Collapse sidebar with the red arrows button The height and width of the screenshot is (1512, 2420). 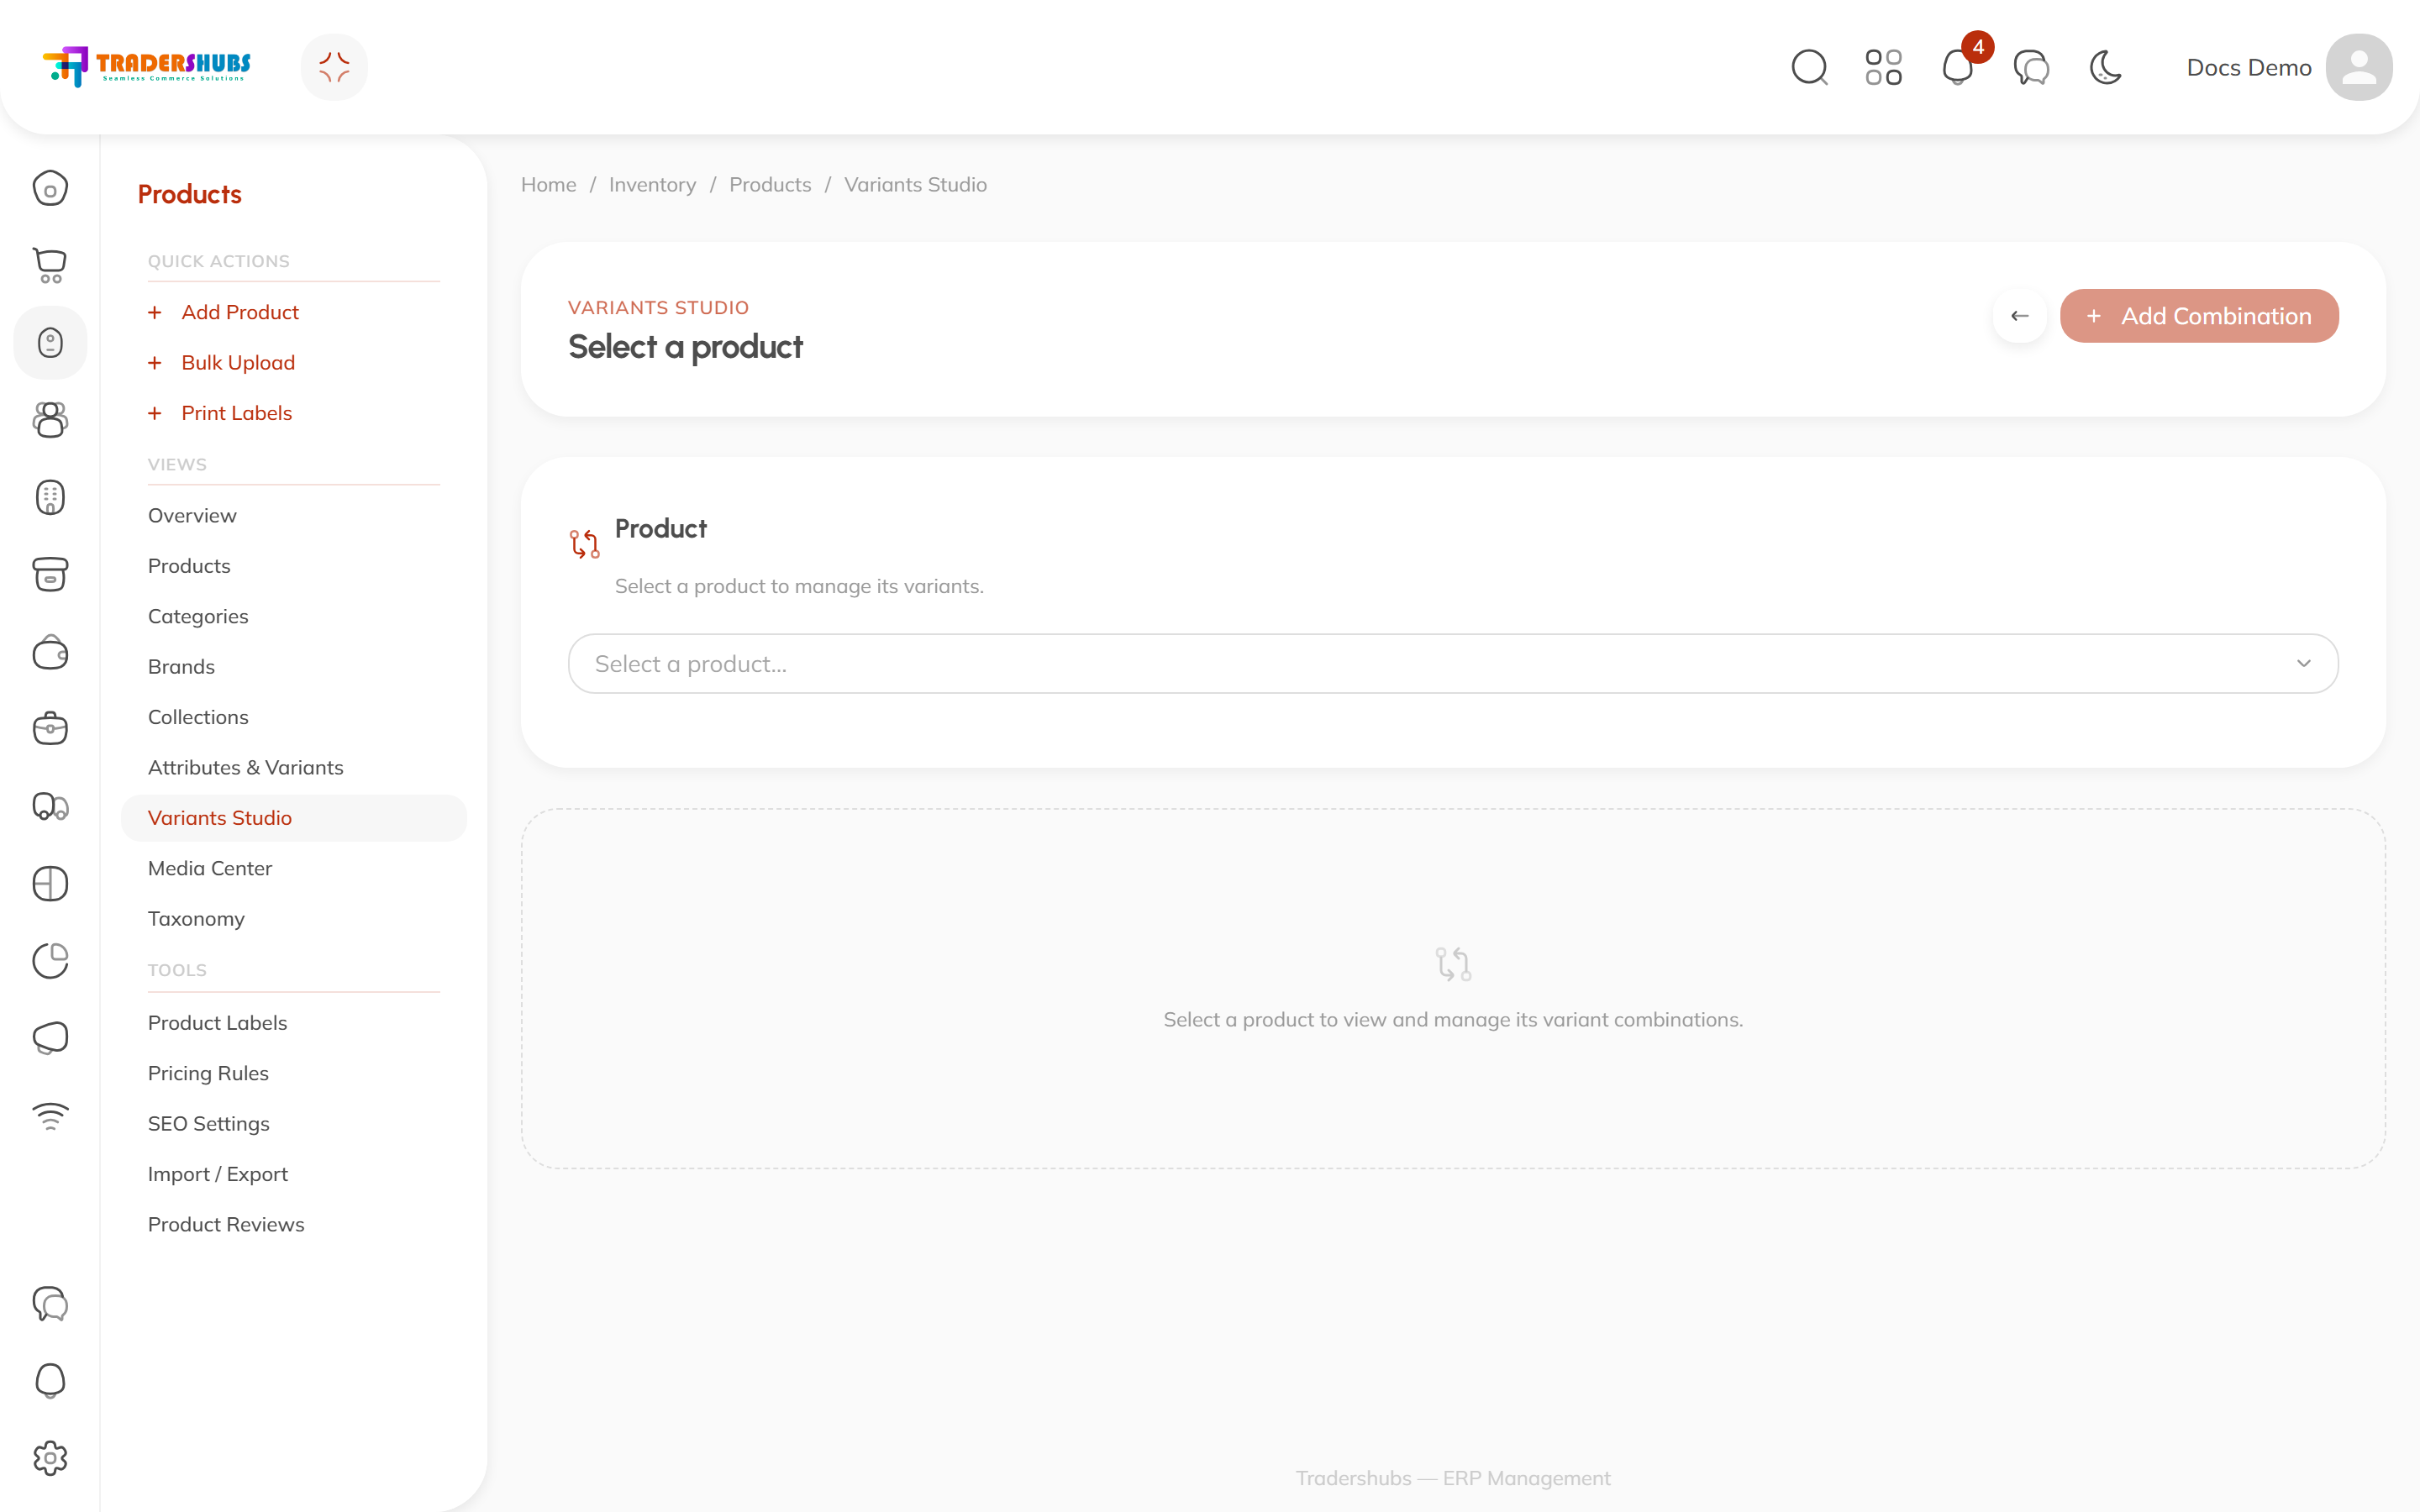click(334, 67)
